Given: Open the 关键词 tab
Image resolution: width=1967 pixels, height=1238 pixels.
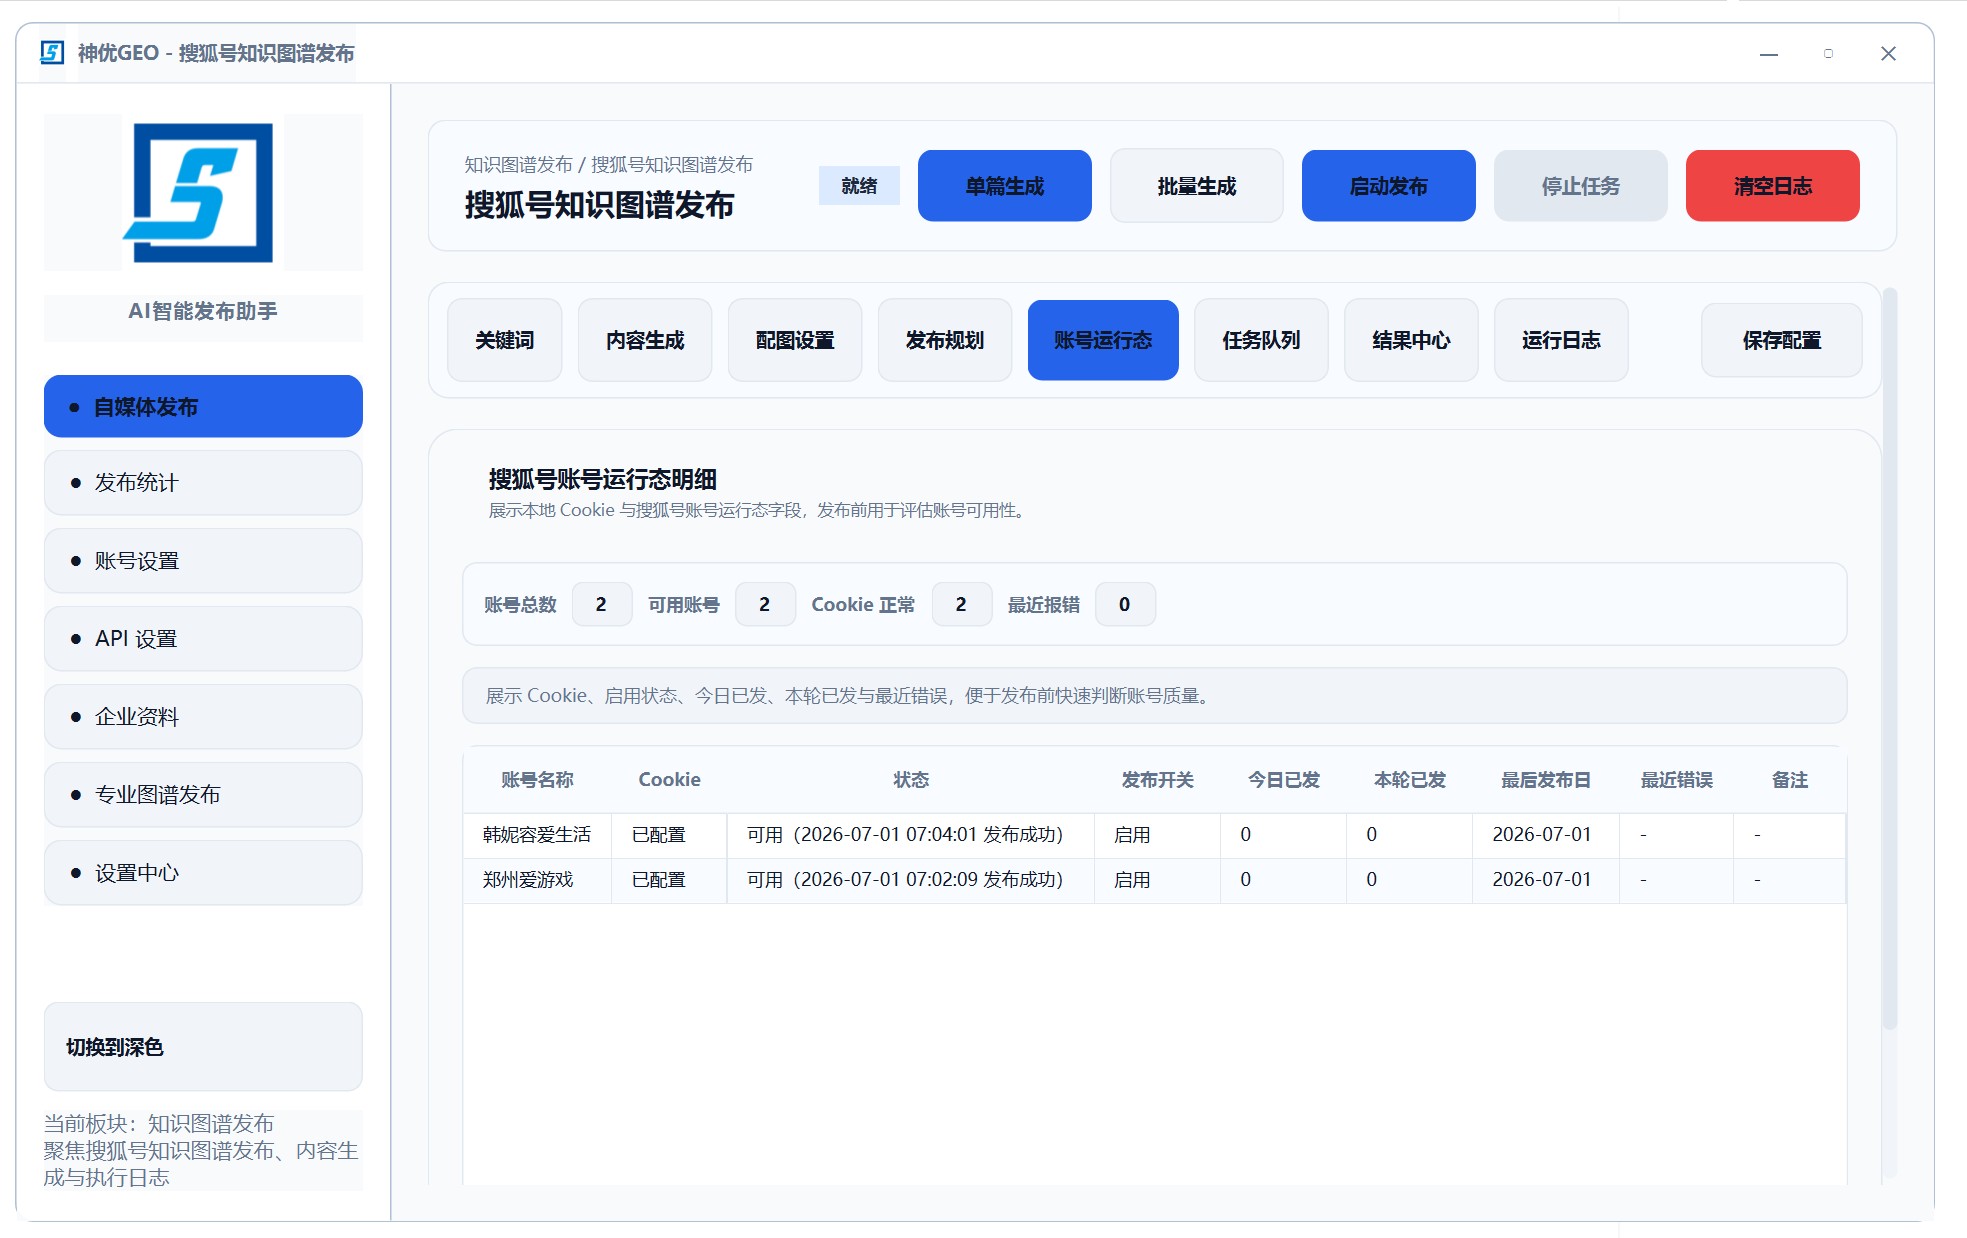Looking at the screenshot, I should tap(504, 340).
